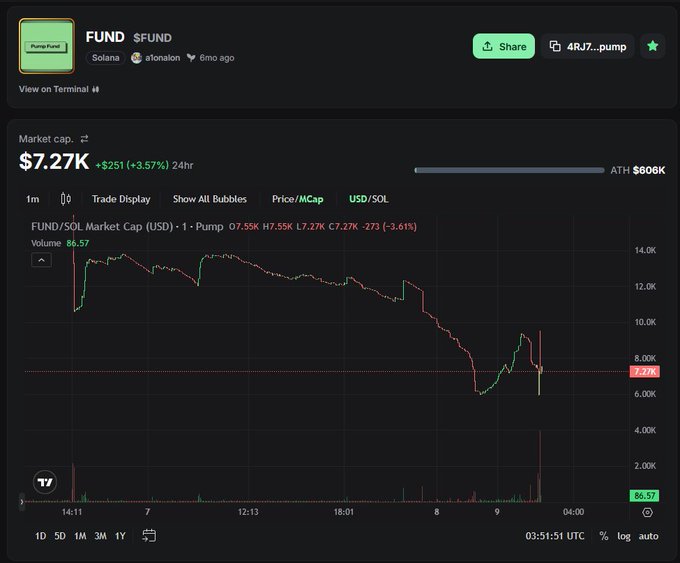This screenshot has width=680, height=563.
Task: Toggle percent scale mode
Action: [604, 536]
